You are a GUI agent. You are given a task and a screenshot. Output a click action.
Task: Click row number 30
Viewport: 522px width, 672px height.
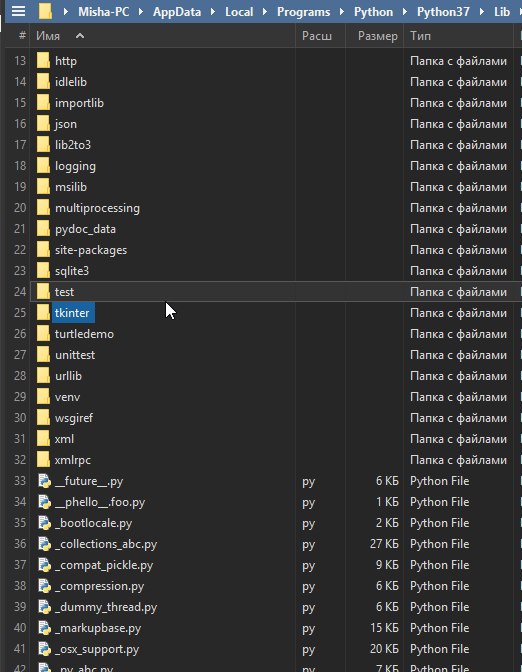pyautogui.click(x=20, y=418)
